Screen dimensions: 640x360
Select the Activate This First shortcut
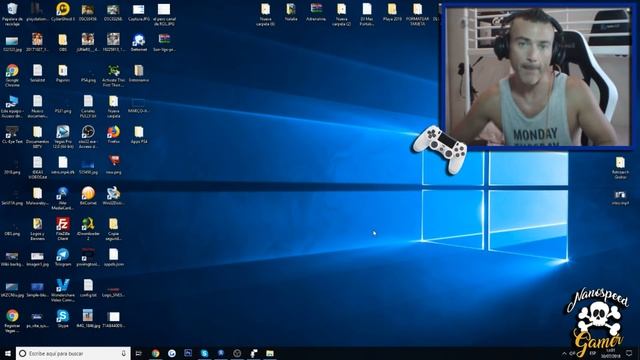tap(113, 76)
